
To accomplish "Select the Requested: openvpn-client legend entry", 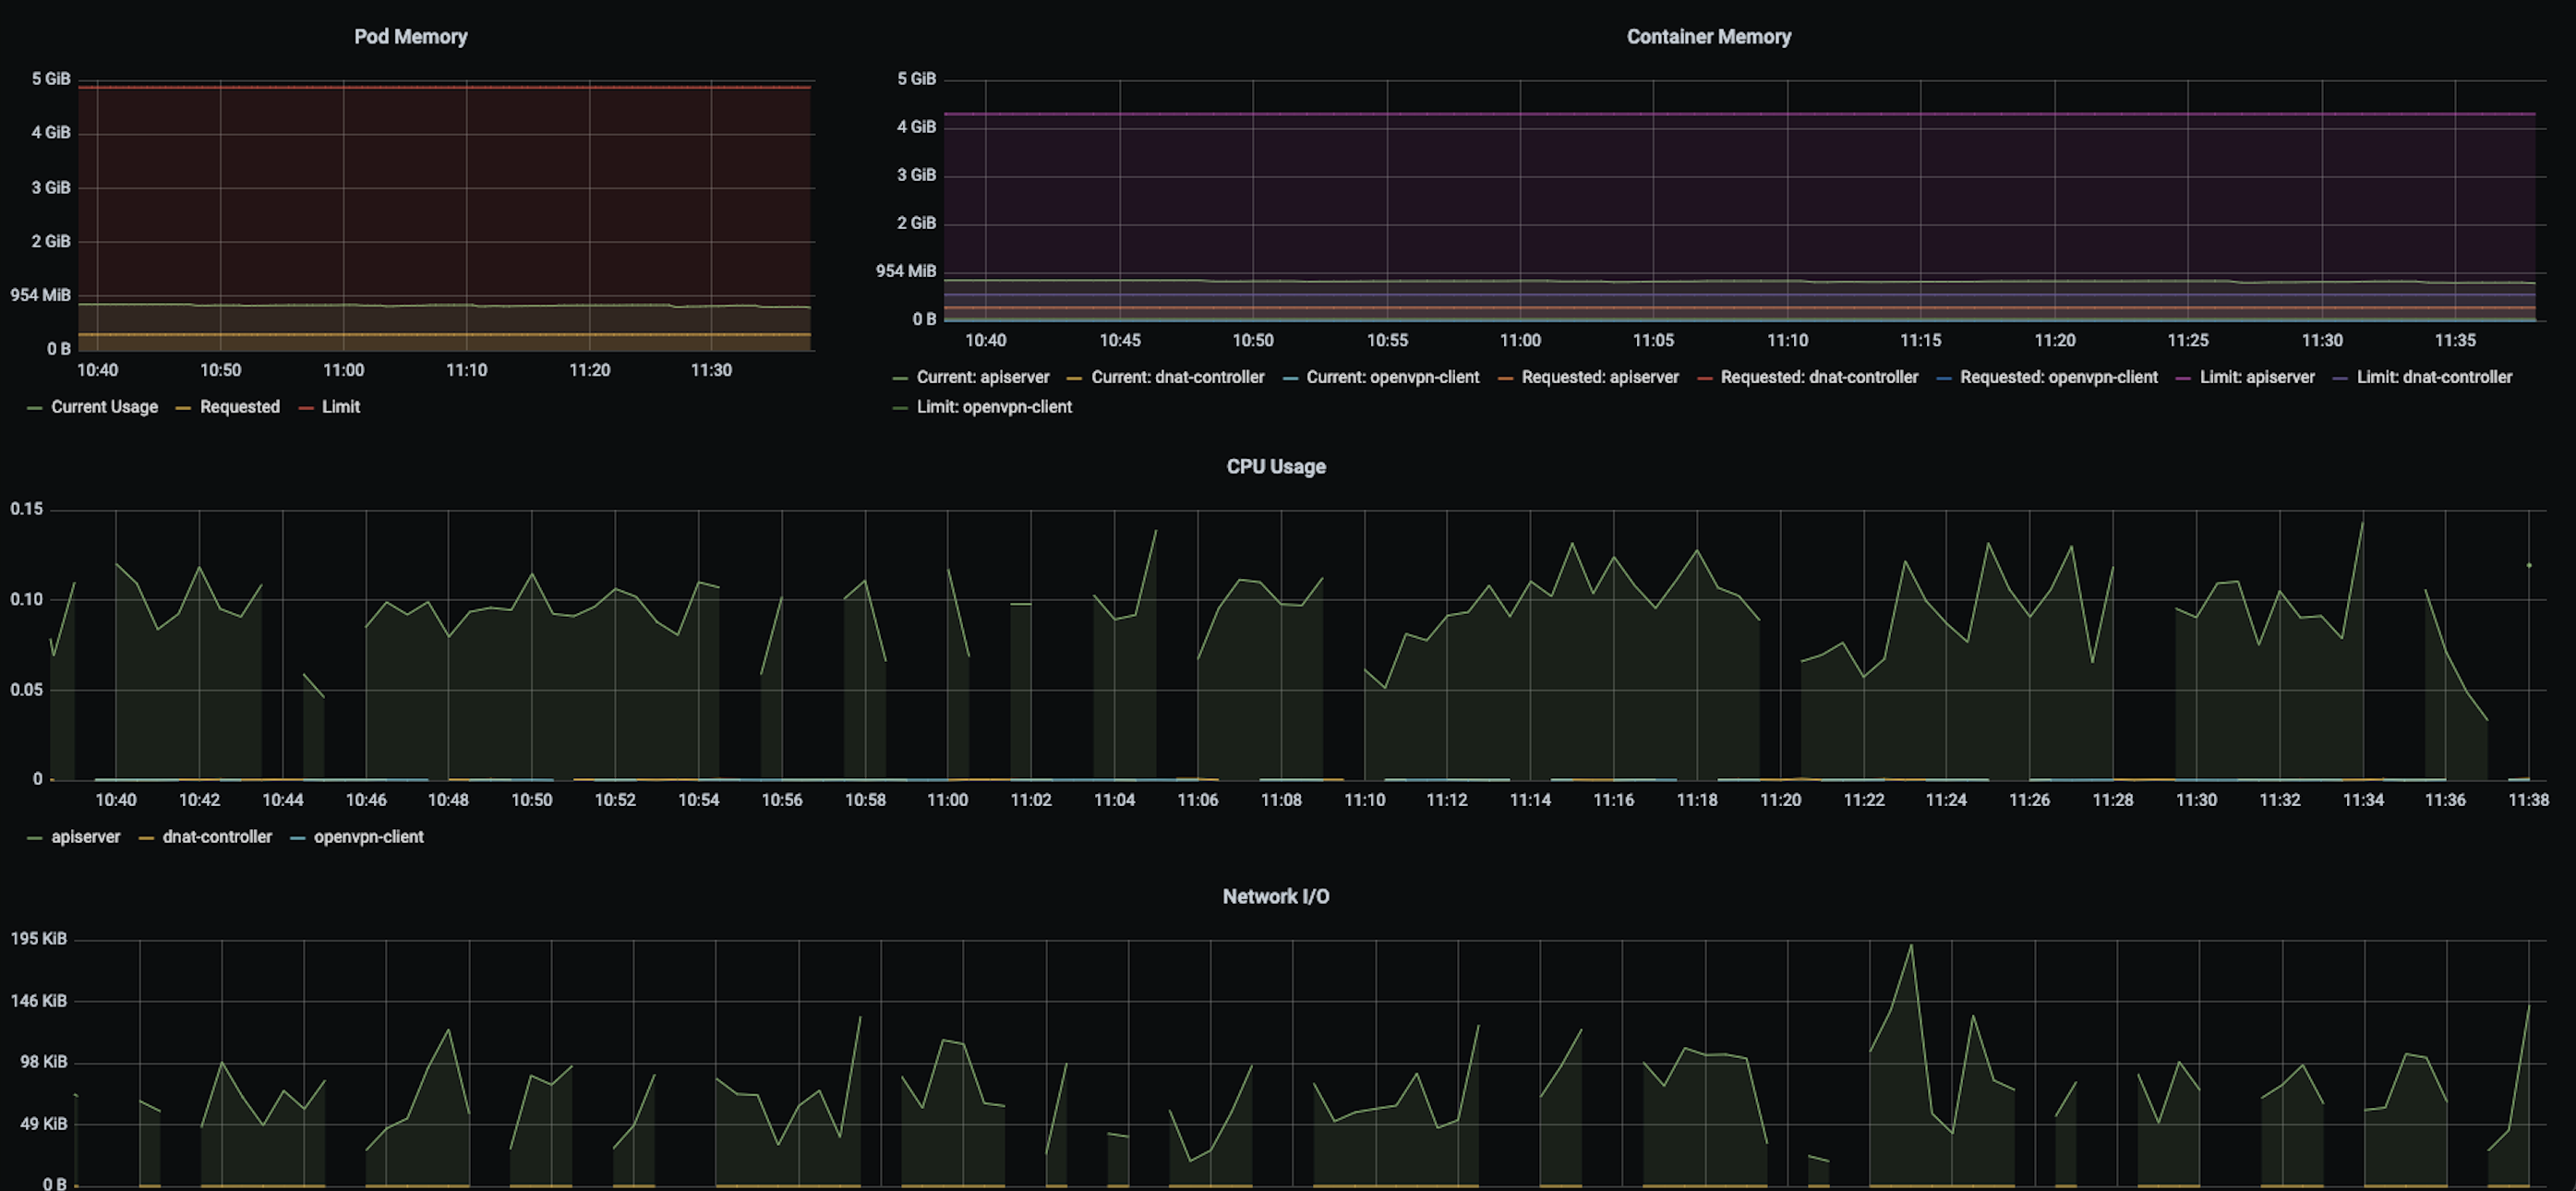I will point(2058,377).
